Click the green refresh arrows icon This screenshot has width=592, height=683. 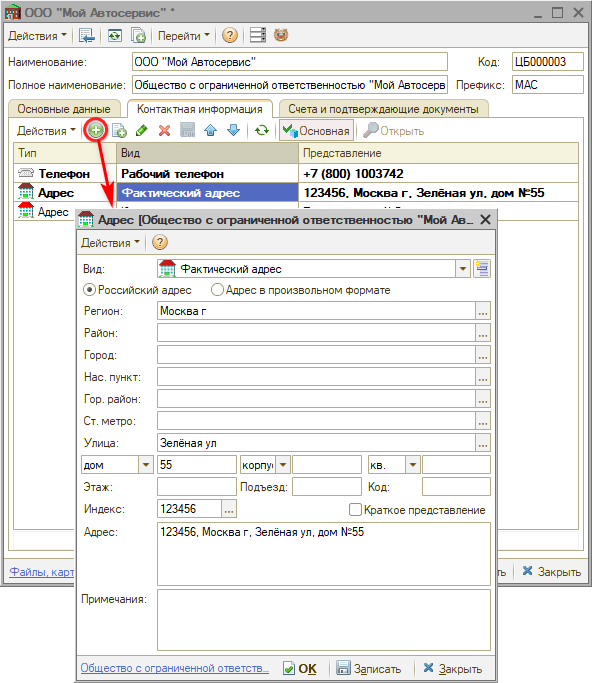(x=262, y=130)
